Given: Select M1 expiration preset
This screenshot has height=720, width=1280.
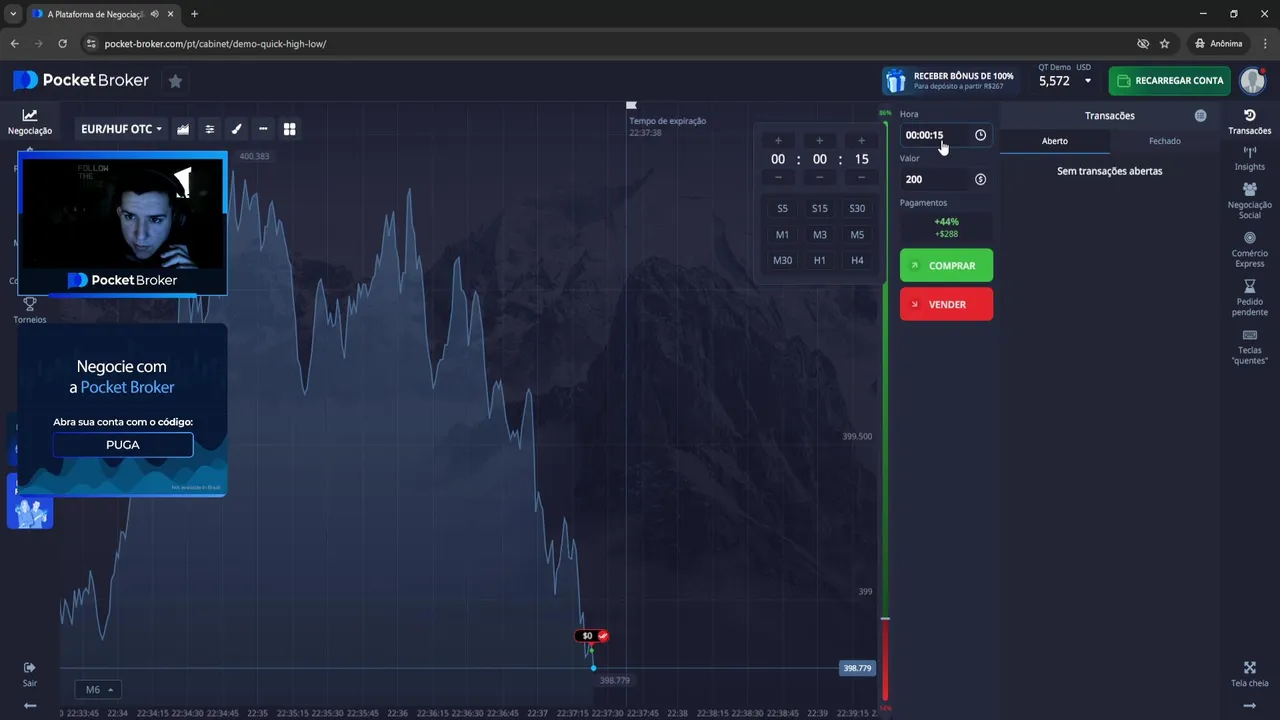Looking at the screenshot, I should pos(782,235).
